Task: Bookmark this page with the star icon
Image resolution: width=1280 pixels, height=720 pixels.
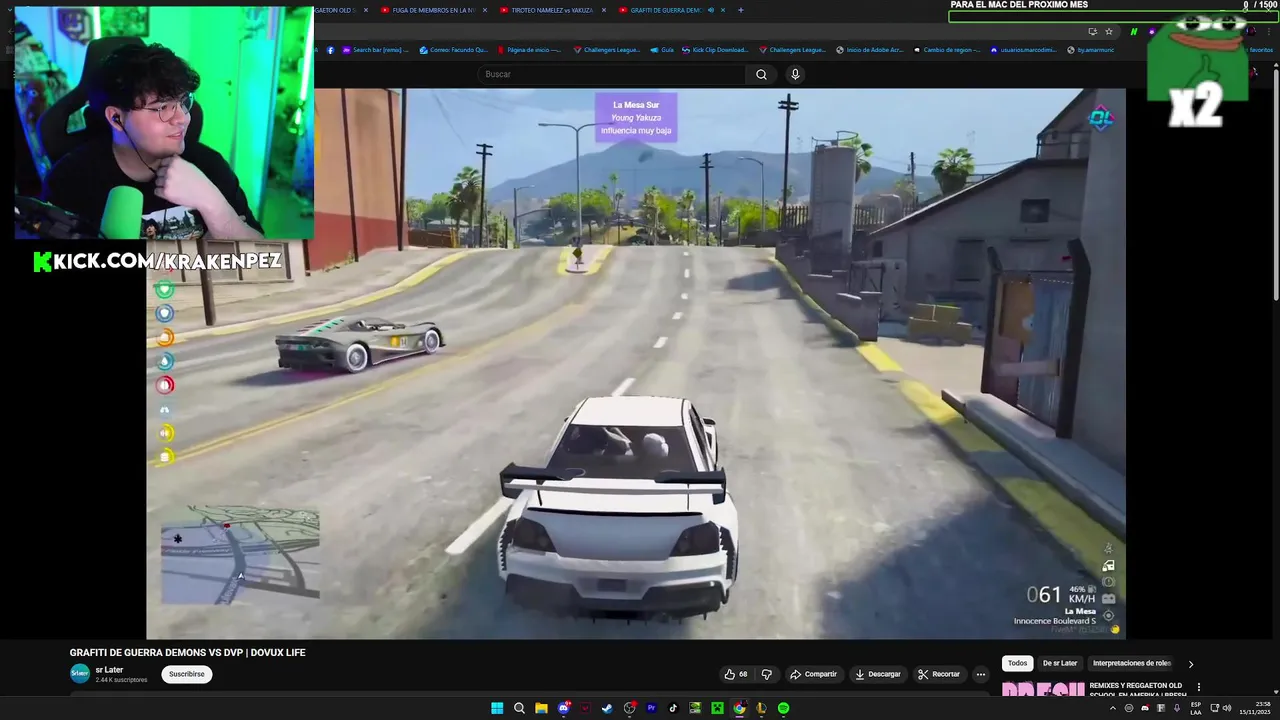Action: tap(1108, 32)
